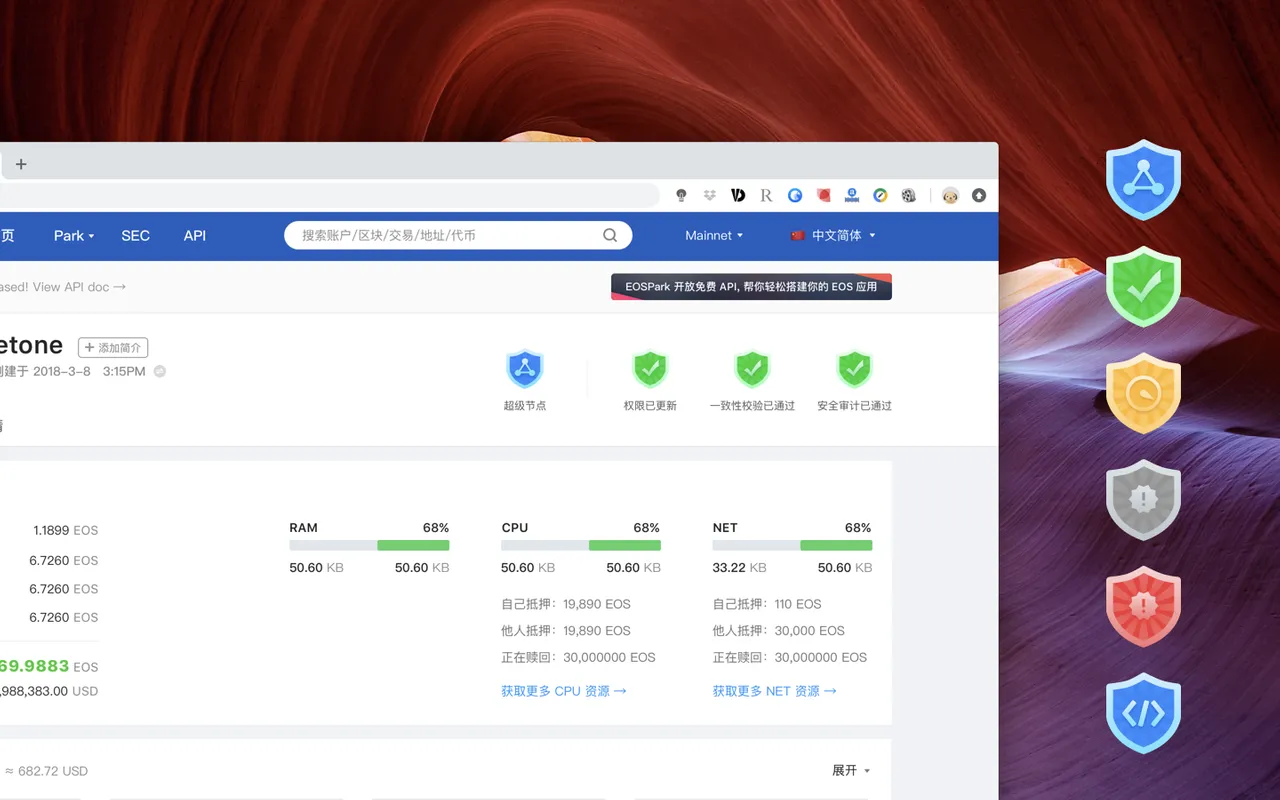Click the multicolor compass extension icon
Viewport: 1280px width, 800px height.
click(880, 196)
